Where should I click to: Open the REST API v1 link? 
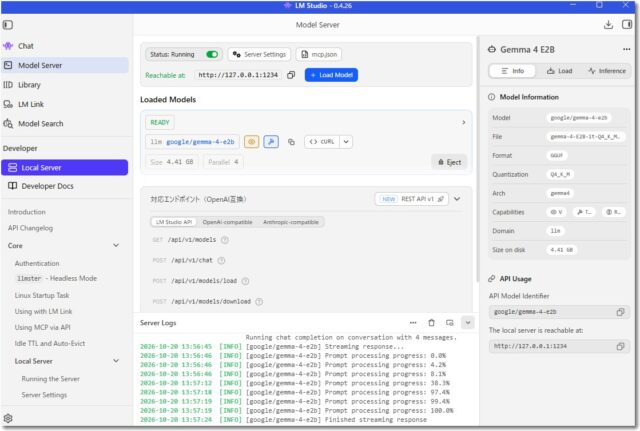pyautogui.click(x=412, y=199)
